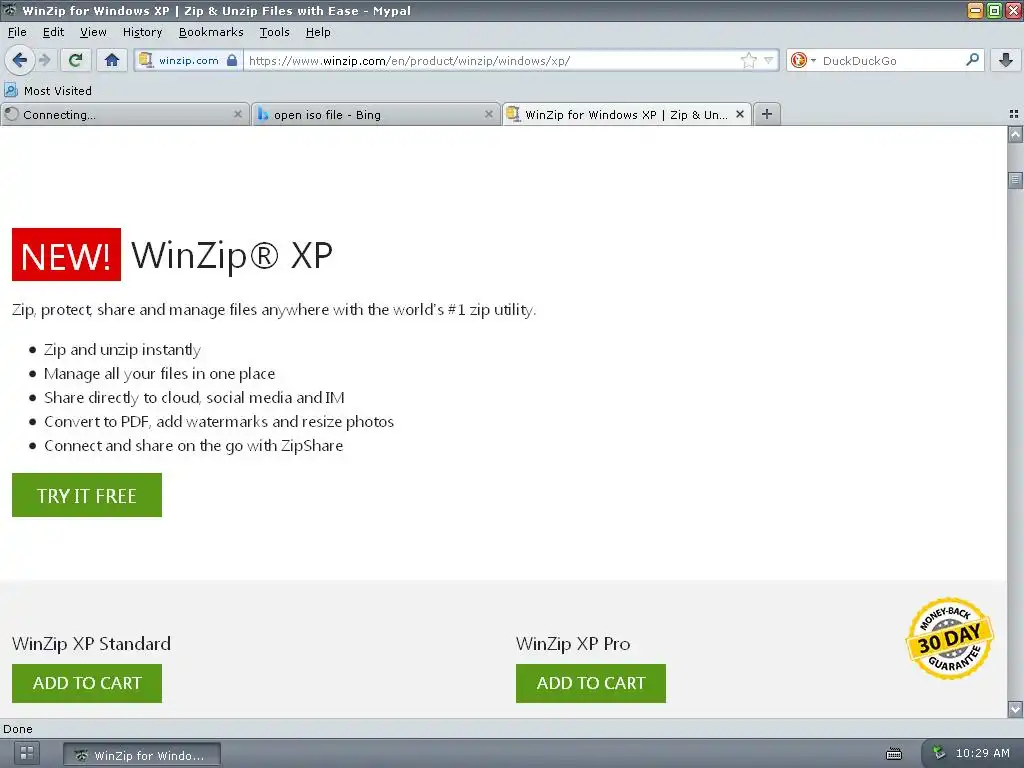The width and height of the screenshot is (1024, 768).
Task: Click the page scrollbar down arrow
Action: point(1015,709)
